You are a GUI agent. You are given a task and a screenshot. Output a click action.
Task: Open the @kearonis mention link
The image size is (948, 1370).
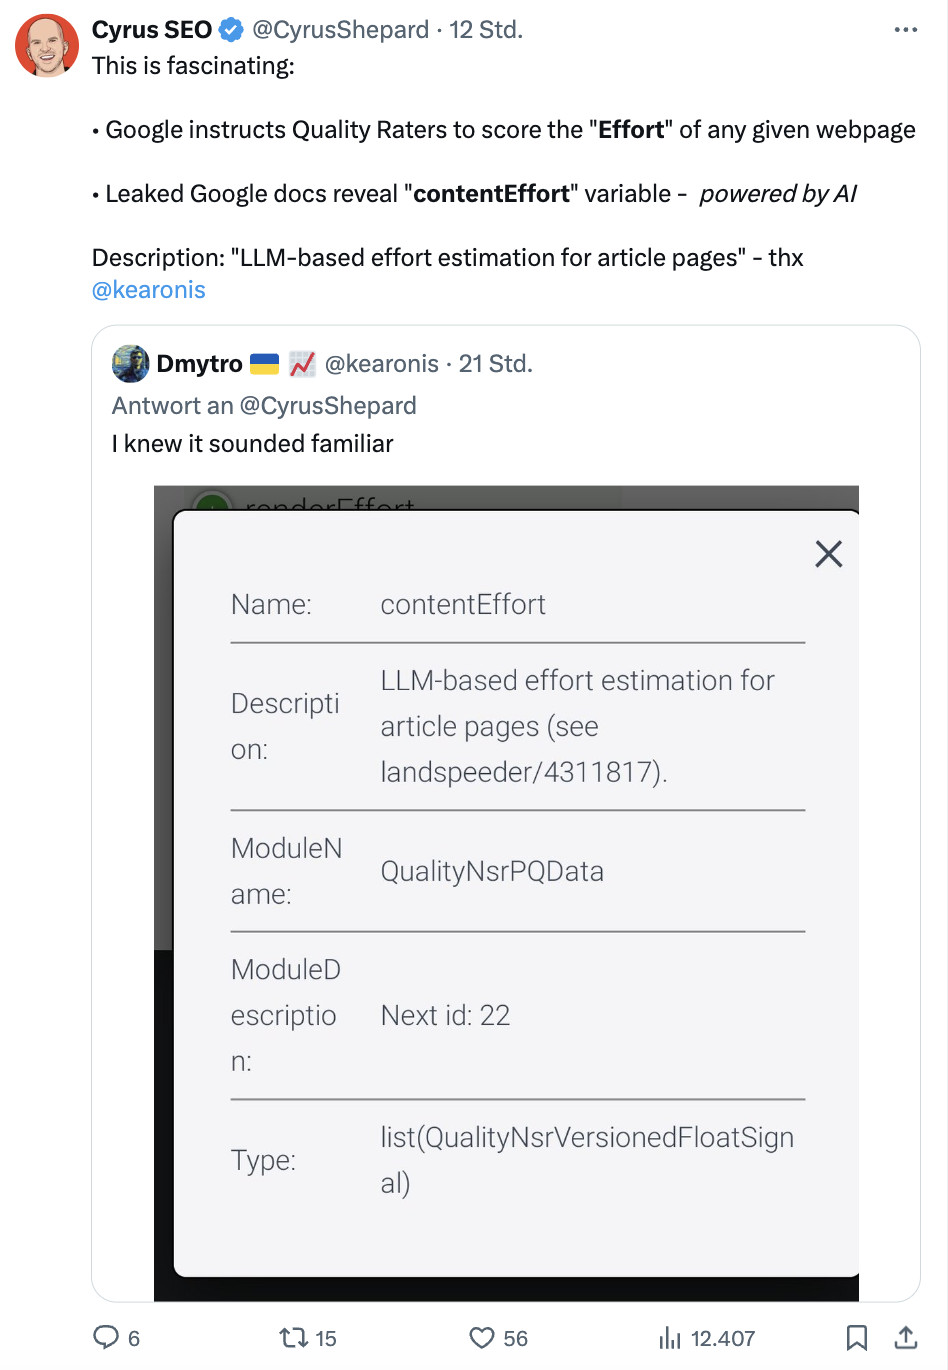pos(148,289)
